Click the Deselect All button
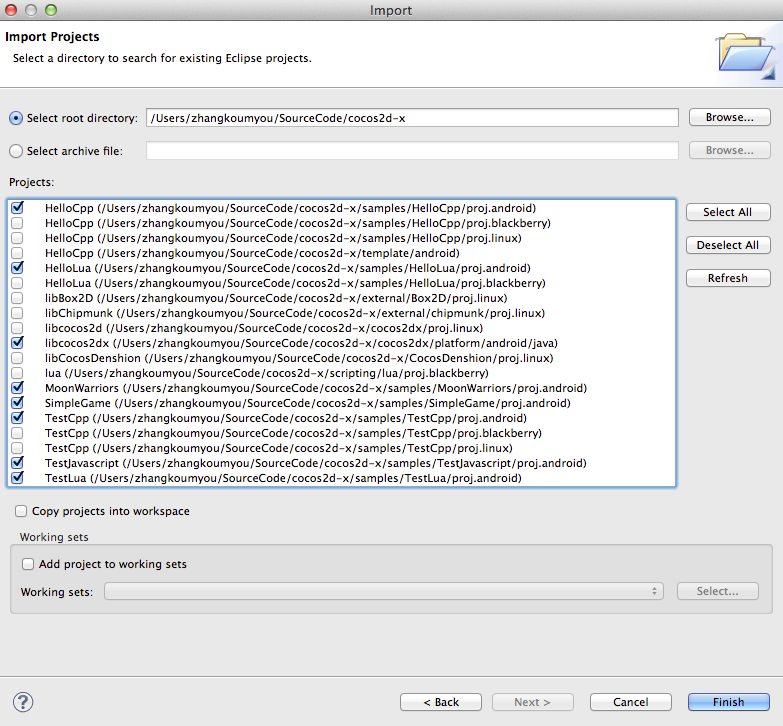 click(728, 245)
